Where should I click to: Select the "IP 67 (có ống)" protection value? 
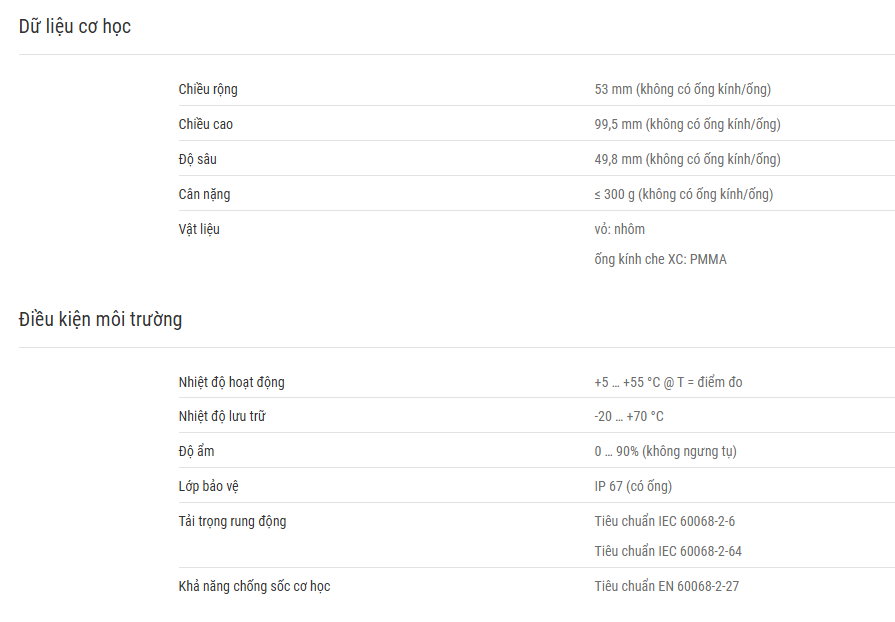click(634, 486)
